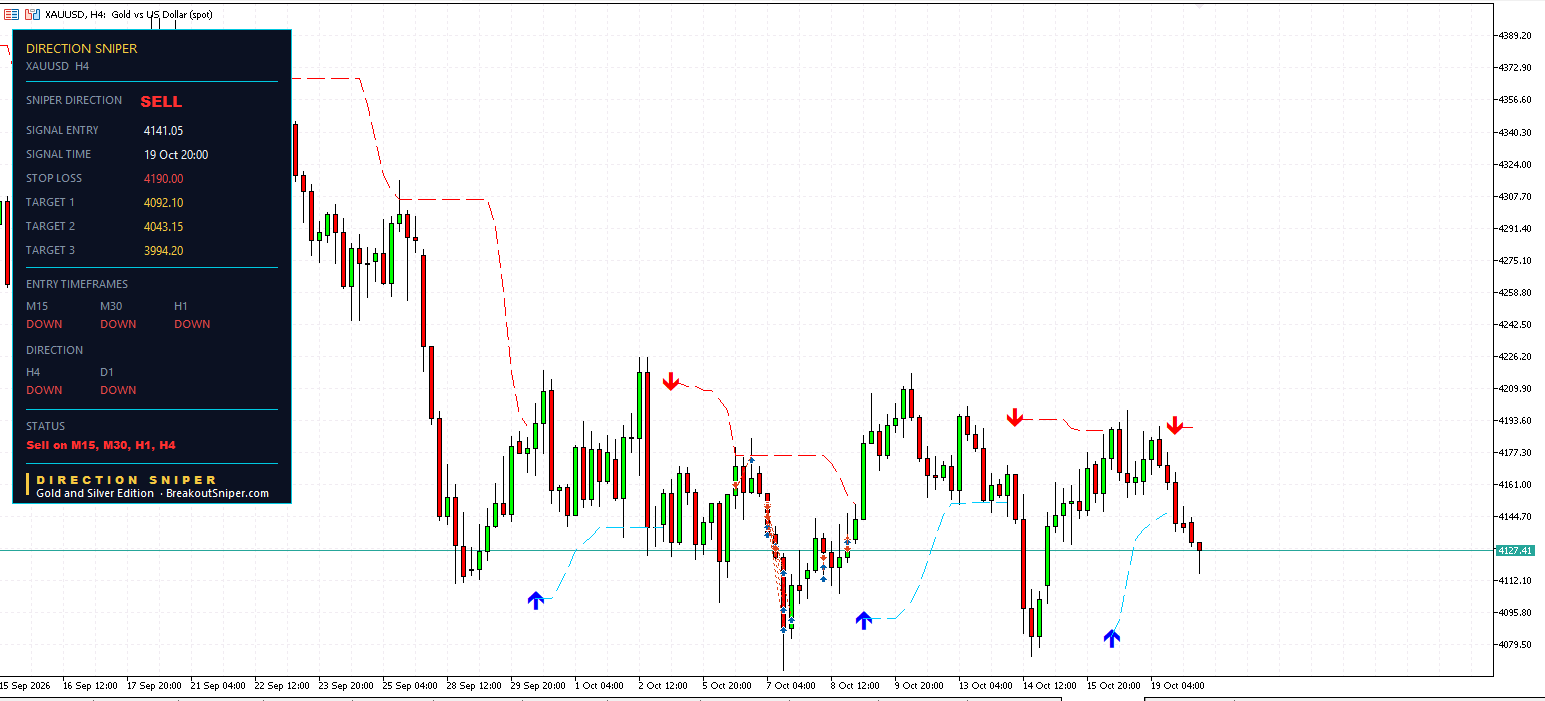
Task: Click the 'STOP LOSS' label
Action: [54, 178]
